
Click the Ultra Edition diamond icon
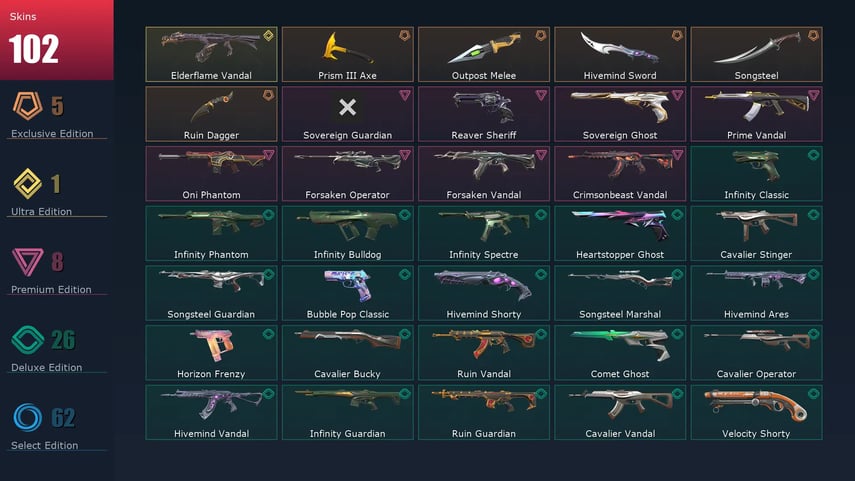click(27, 183)
